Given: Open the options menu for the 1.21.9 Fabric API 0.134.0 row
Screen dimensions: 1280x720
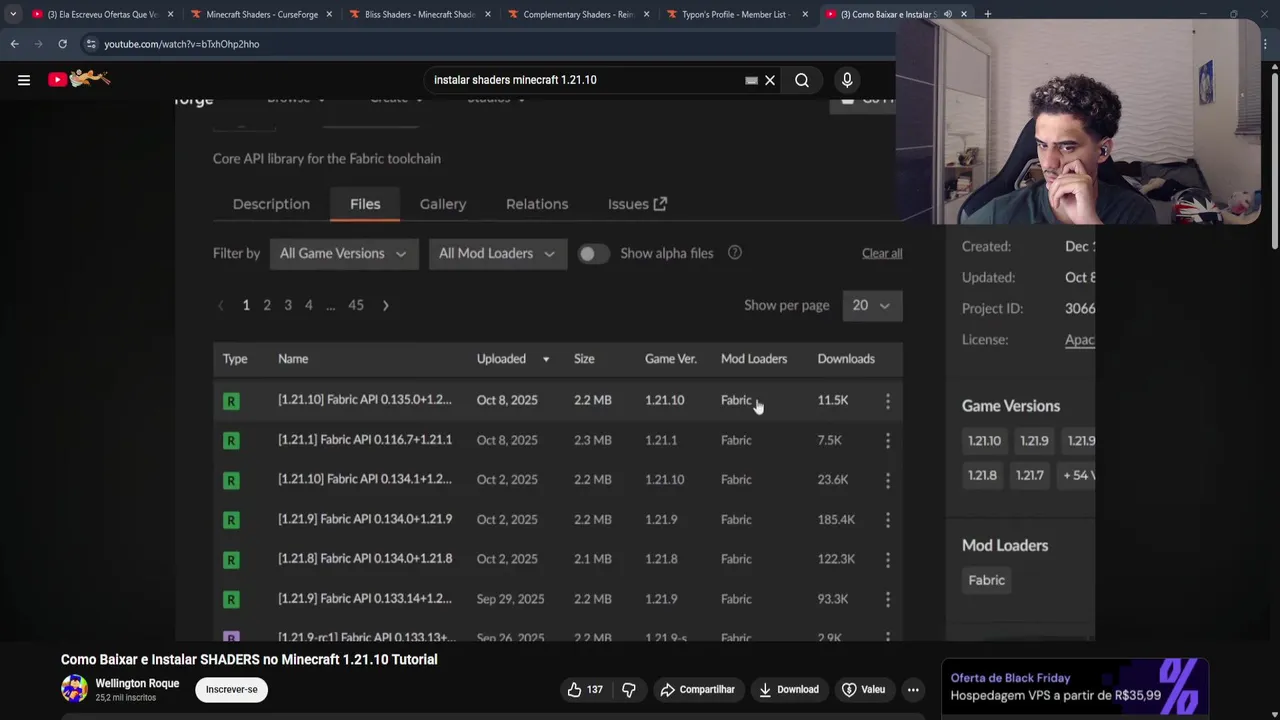Looking at the screenshot, I should click(887, 520).
